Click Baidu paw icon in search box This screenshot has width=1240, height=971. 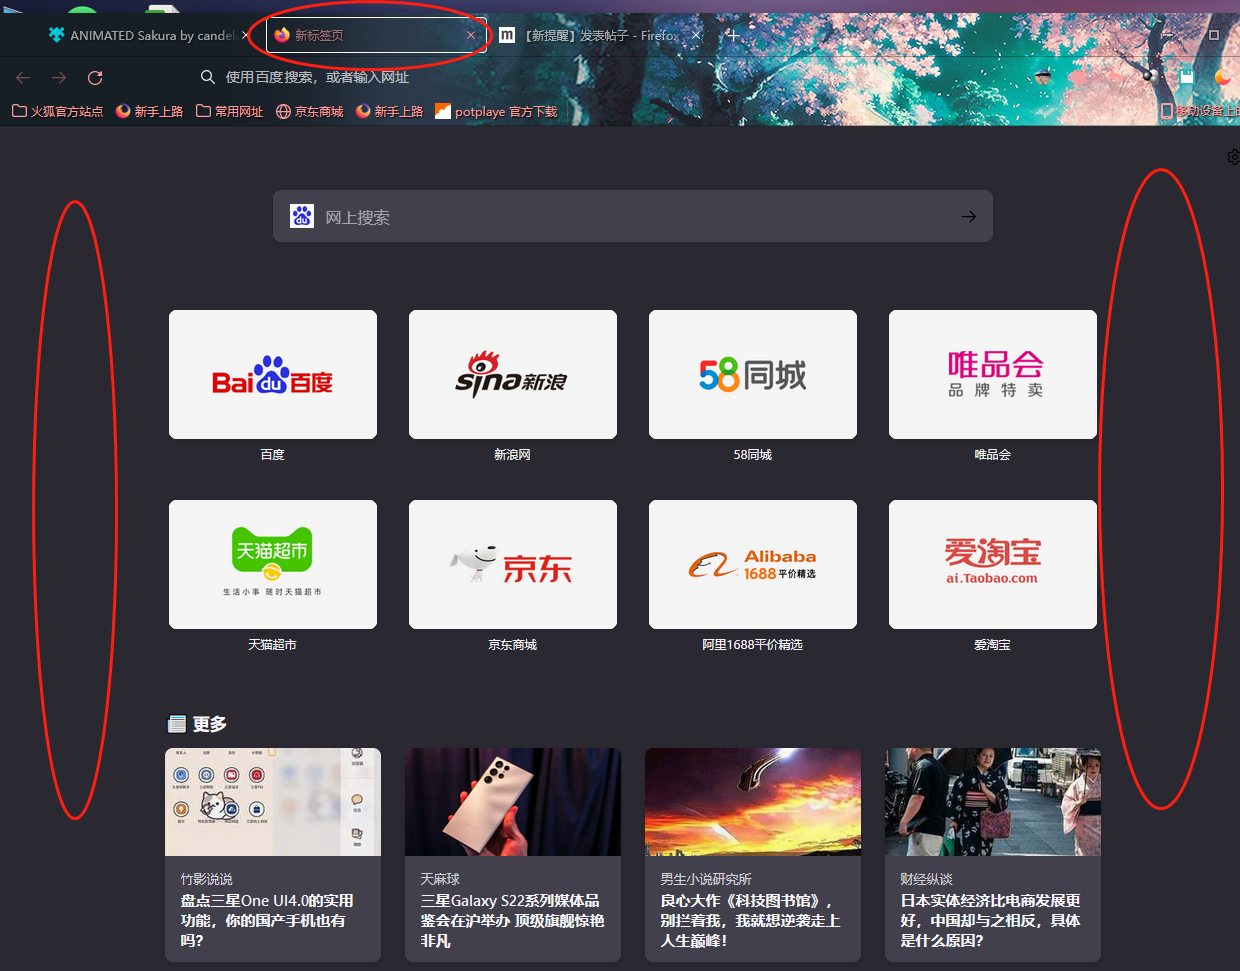[302, 216]
